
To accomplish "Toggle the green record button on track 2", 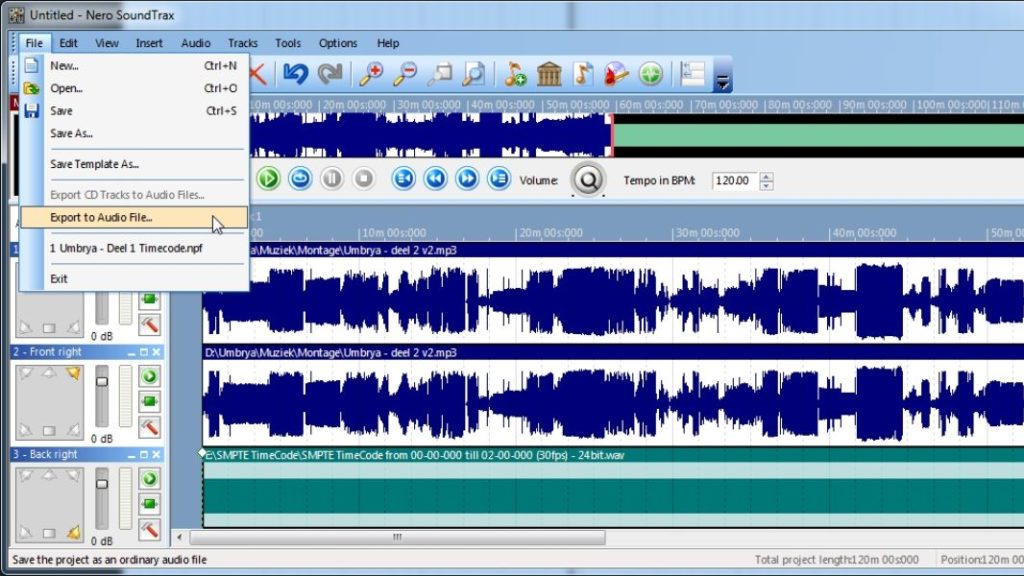I will tap(150, 402).
